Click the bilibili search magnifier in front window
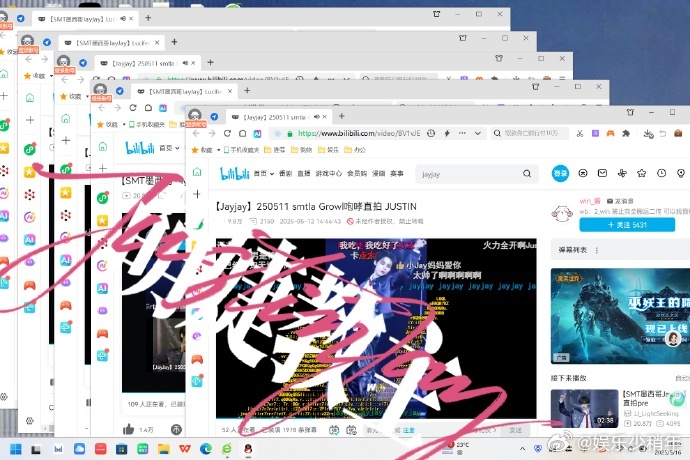The height and width of the screenshot is (460, 690). pyautogui.click(x=527, y=173)
